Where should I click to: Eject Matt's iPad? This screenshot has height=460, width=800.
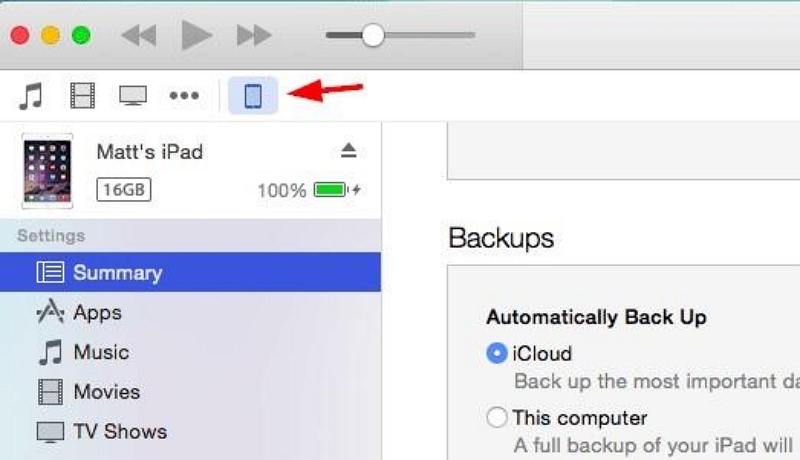[348, 151]
